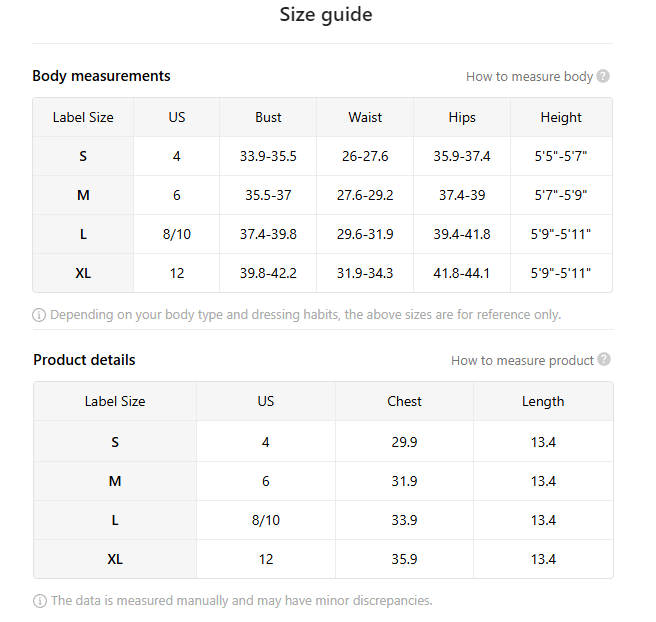656x622 pixels.
Task: Click the Length column header
Action: coord(543,401)
